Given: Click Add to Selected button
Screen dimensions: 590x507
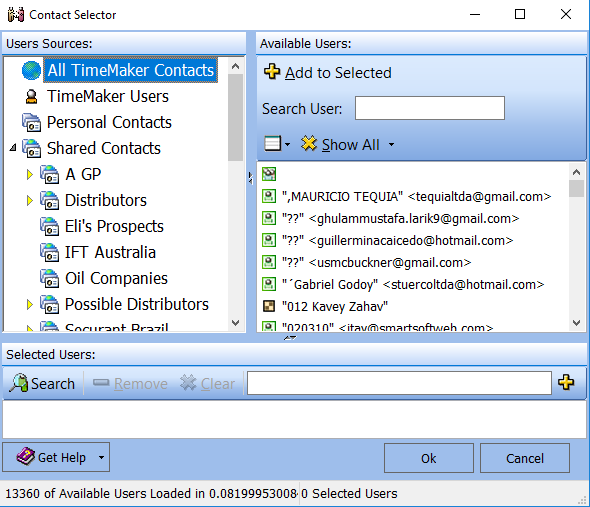Looking at the screenshot, I should (x=328, y=72).
